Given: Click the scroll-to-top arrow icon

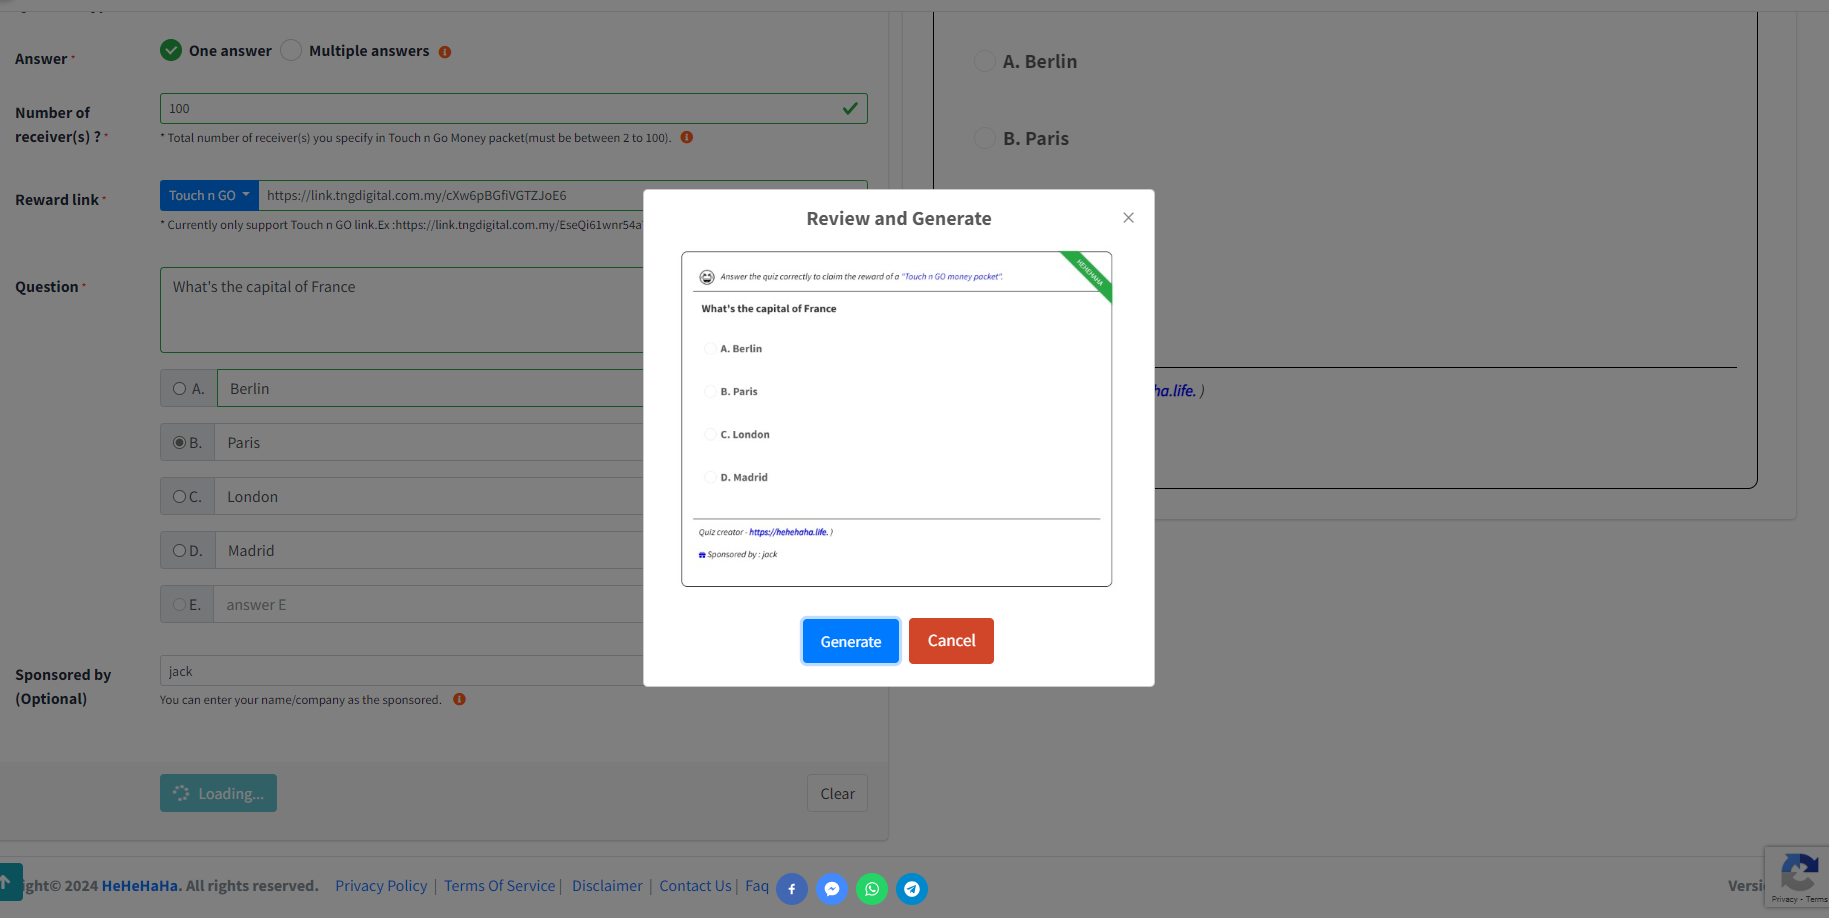Looking at the screenshot, I should (x=6, y=882).
